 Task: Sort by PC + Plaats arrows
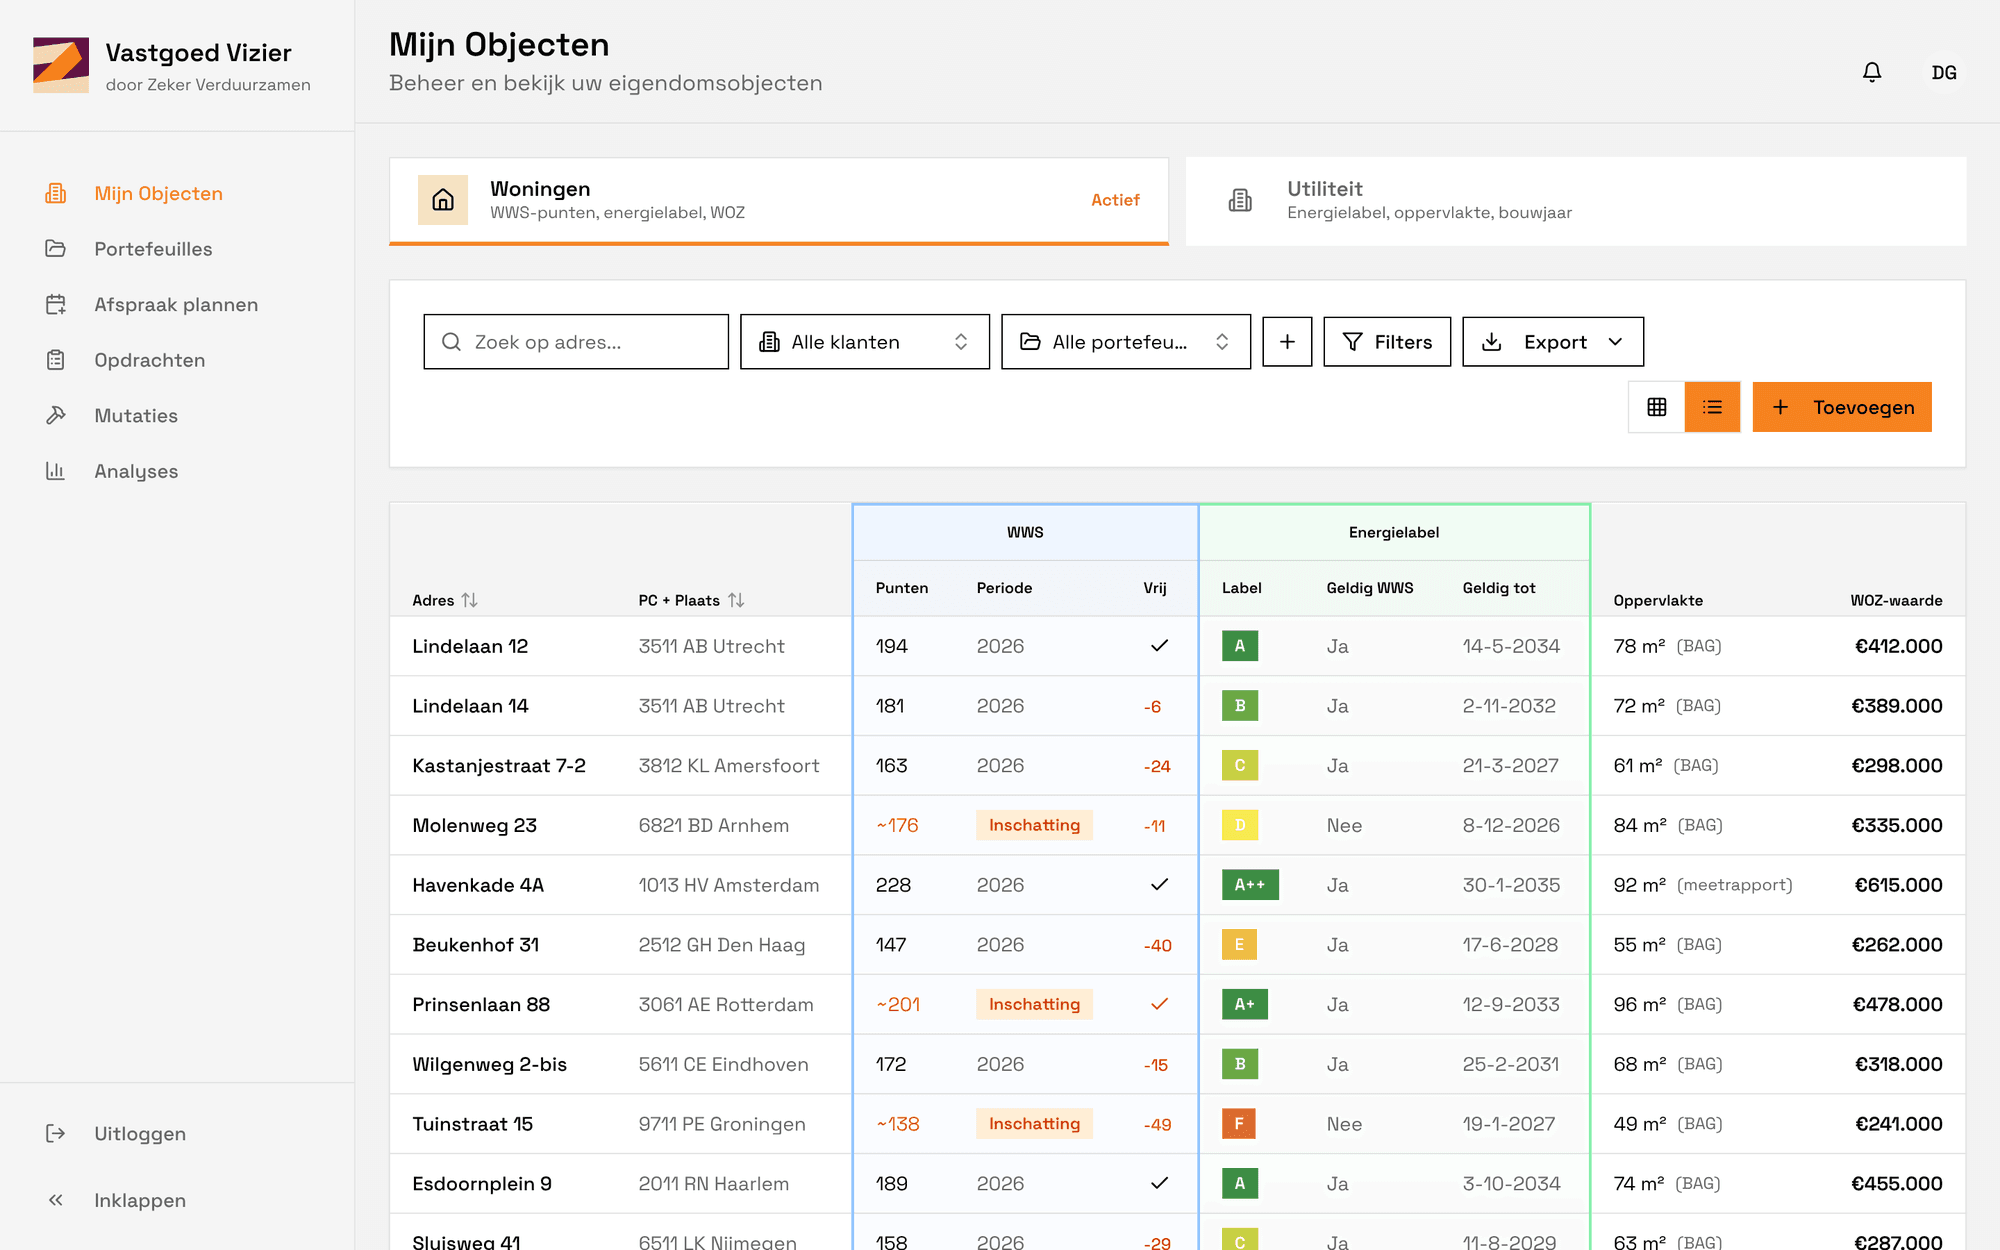736,600
